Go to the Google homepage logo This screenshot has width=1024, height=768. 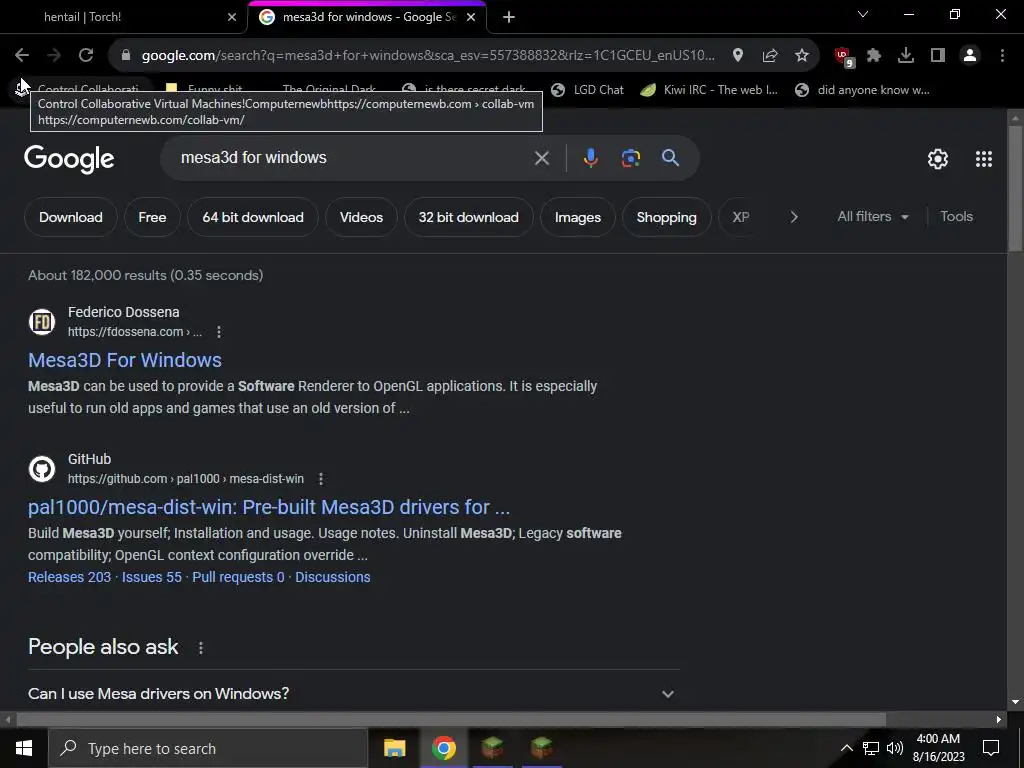pos(69,159)
